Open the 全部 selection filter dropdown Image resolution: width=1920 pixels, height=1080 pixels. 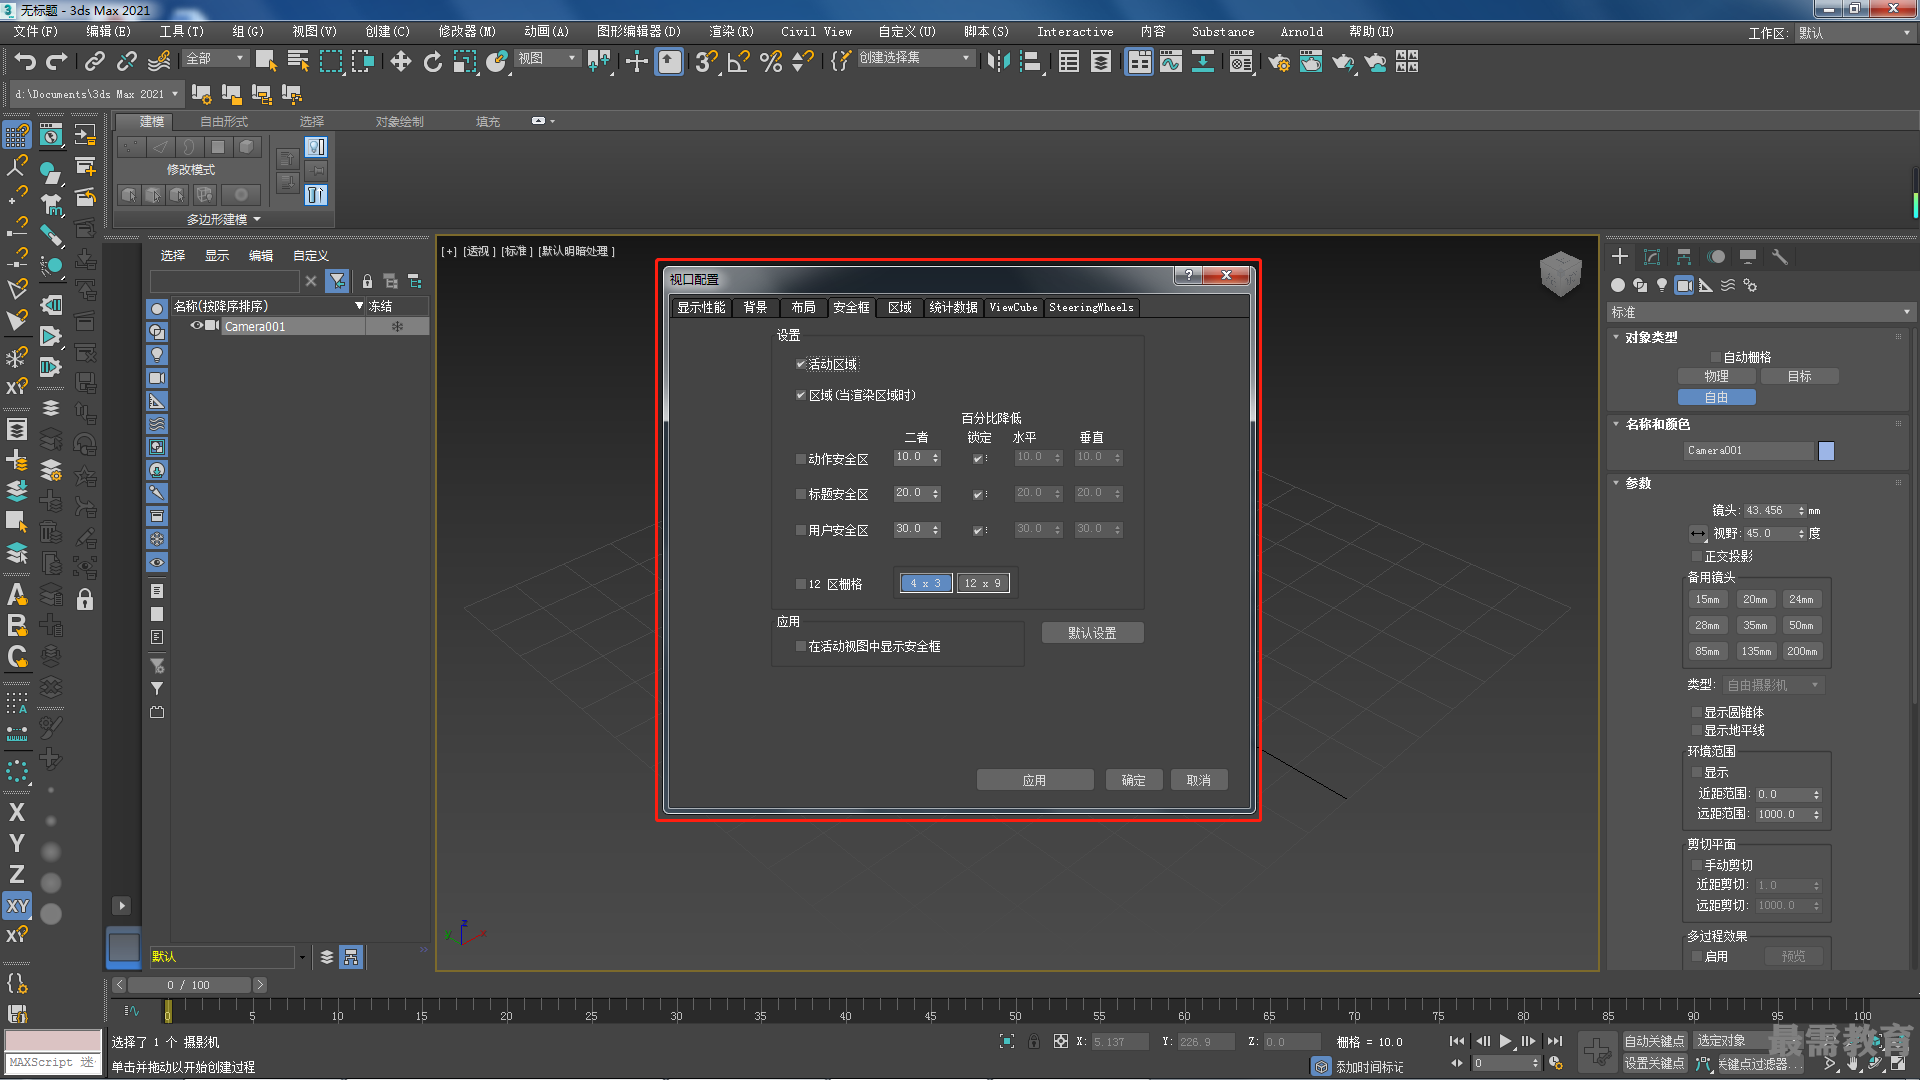pos(215,59)
